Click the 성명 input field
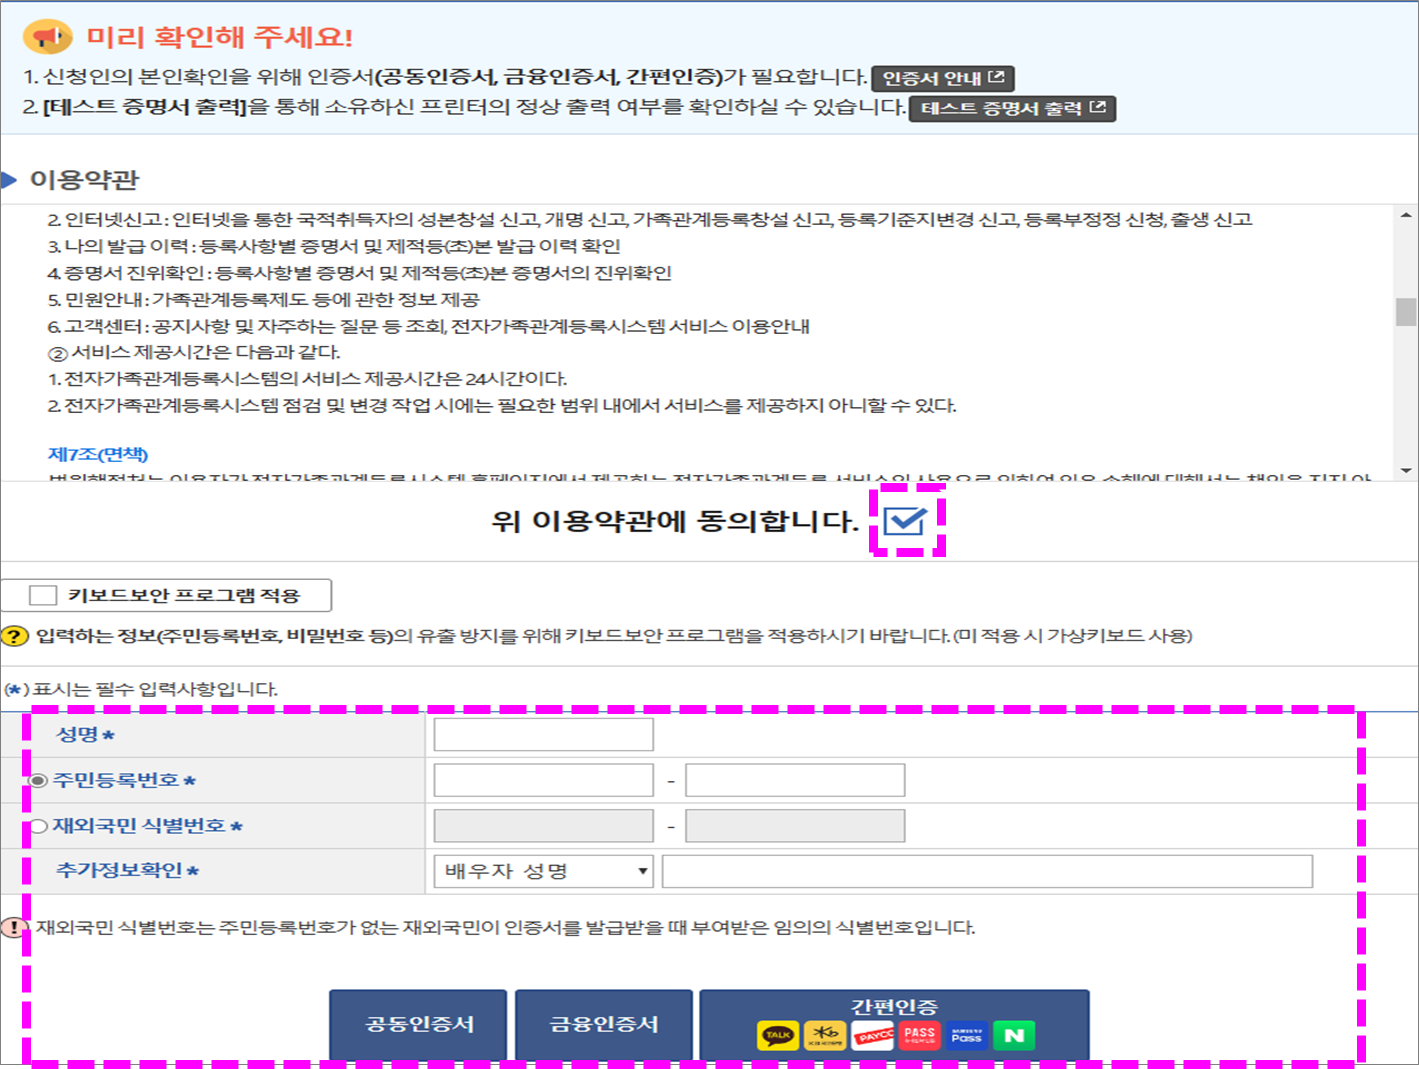Viewport: 1419px width, 1069px height. pos(541,733)
